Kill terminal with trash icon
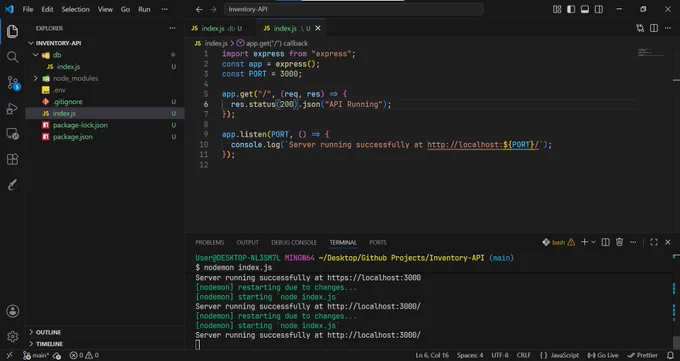 (x=619, y=242)
